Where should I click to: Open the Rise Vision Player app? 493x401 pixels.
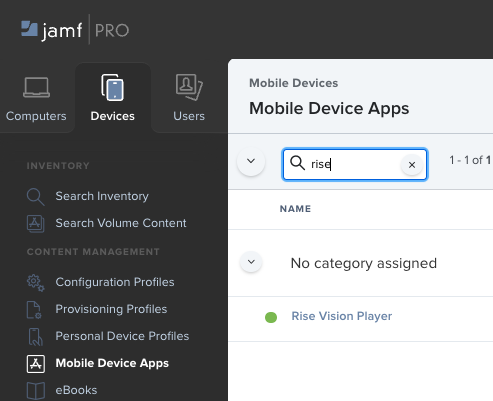[342, 316]
